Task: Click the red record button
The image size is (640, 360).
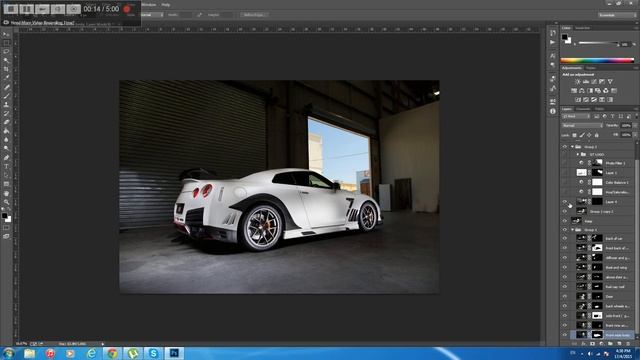Action: coord(128,9)
